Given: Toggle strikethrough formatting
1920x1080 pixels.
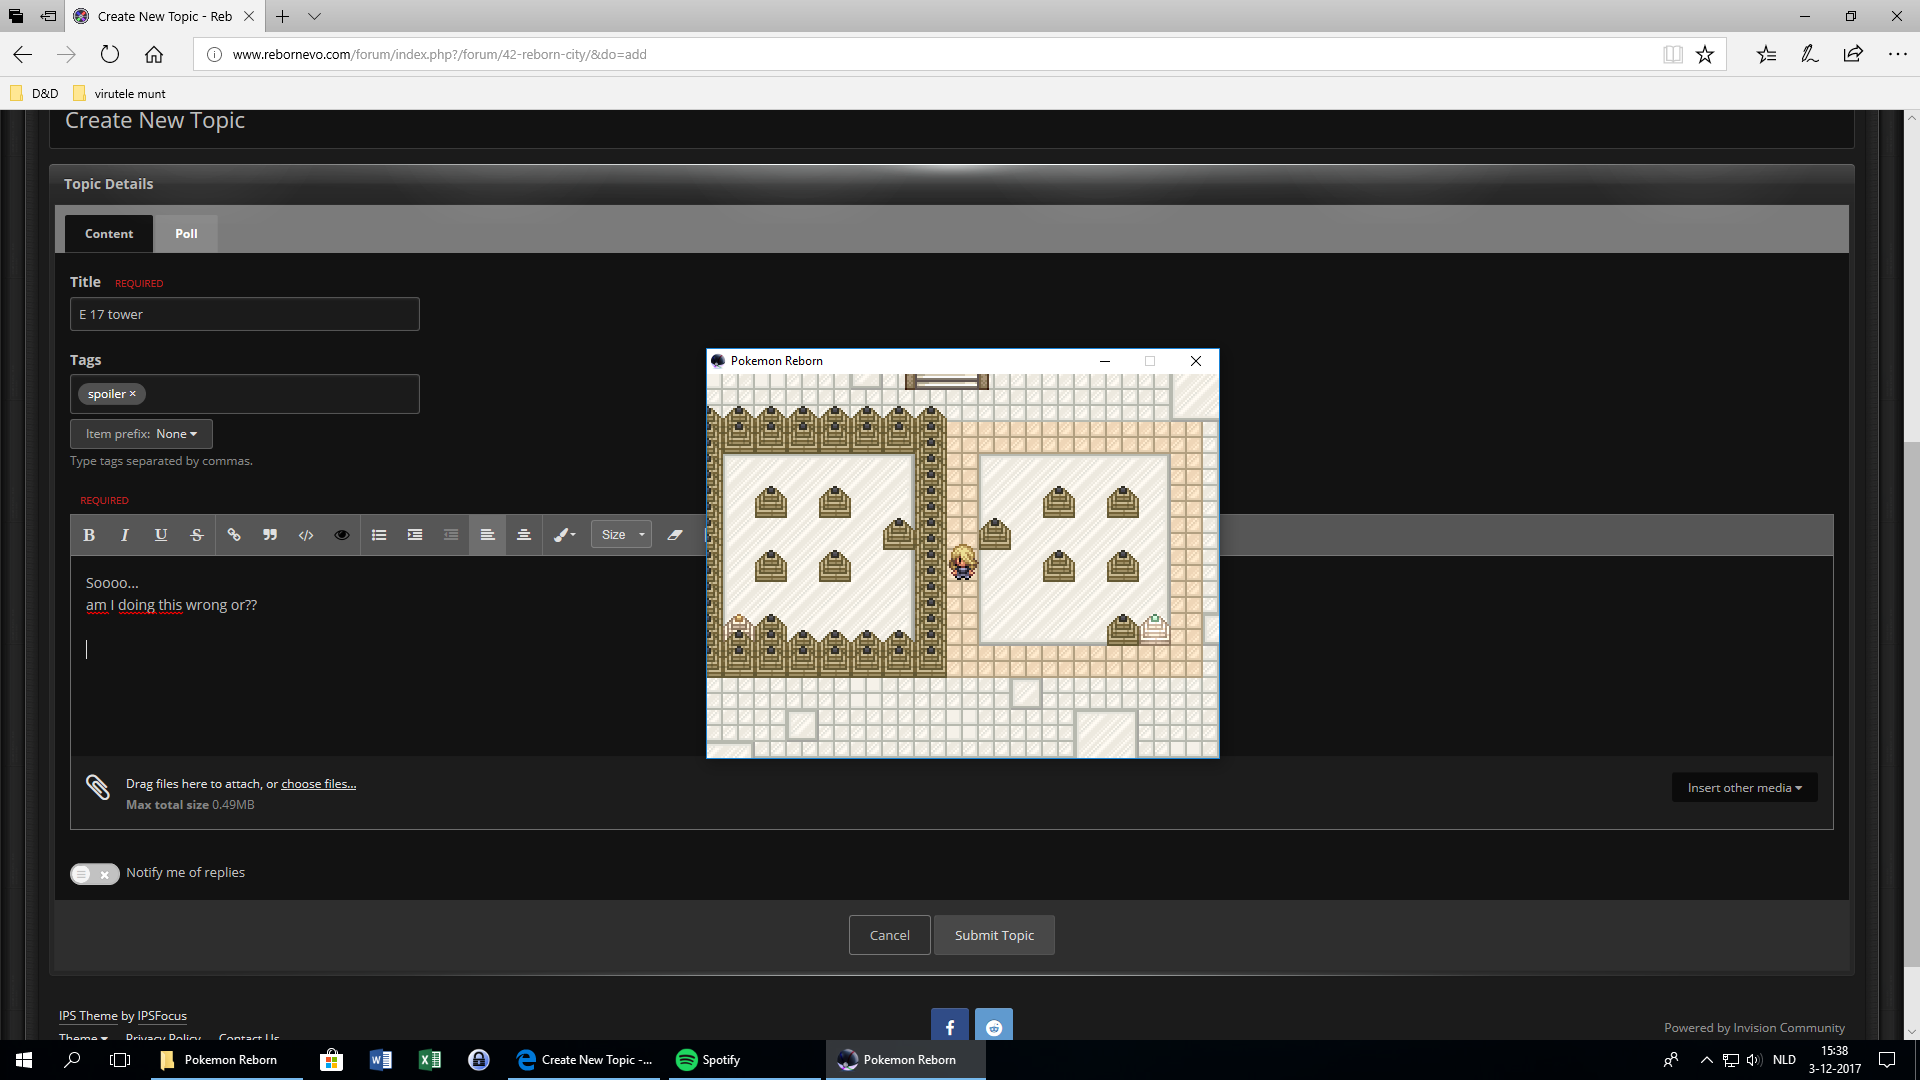Looking at the screenshot, I should (197, 535).
